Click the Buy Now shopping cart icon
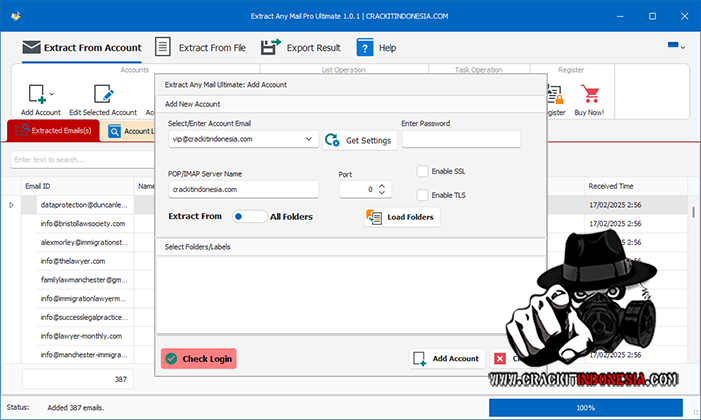Image resolution: width=701 pixels, height=420 pixels. (x=590, y=95)
